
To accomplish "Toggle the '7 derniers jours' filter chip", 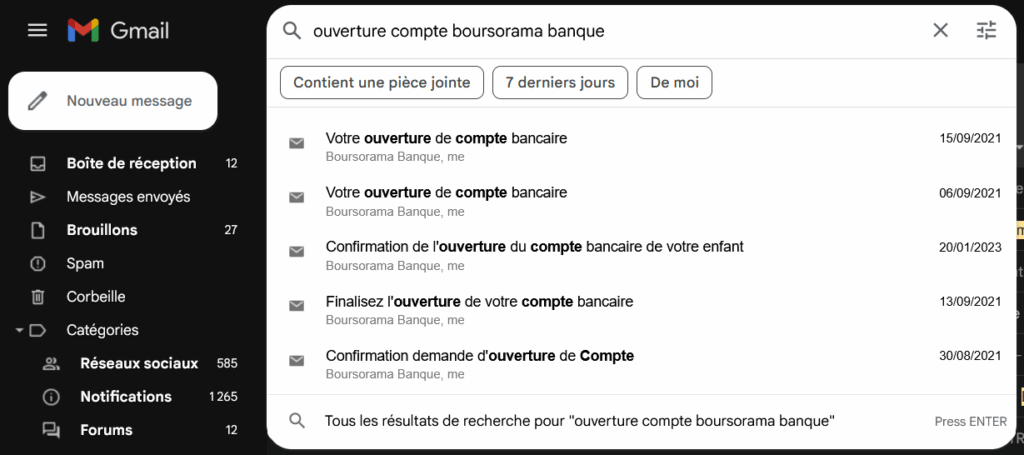I will click(x=560, y=83).
